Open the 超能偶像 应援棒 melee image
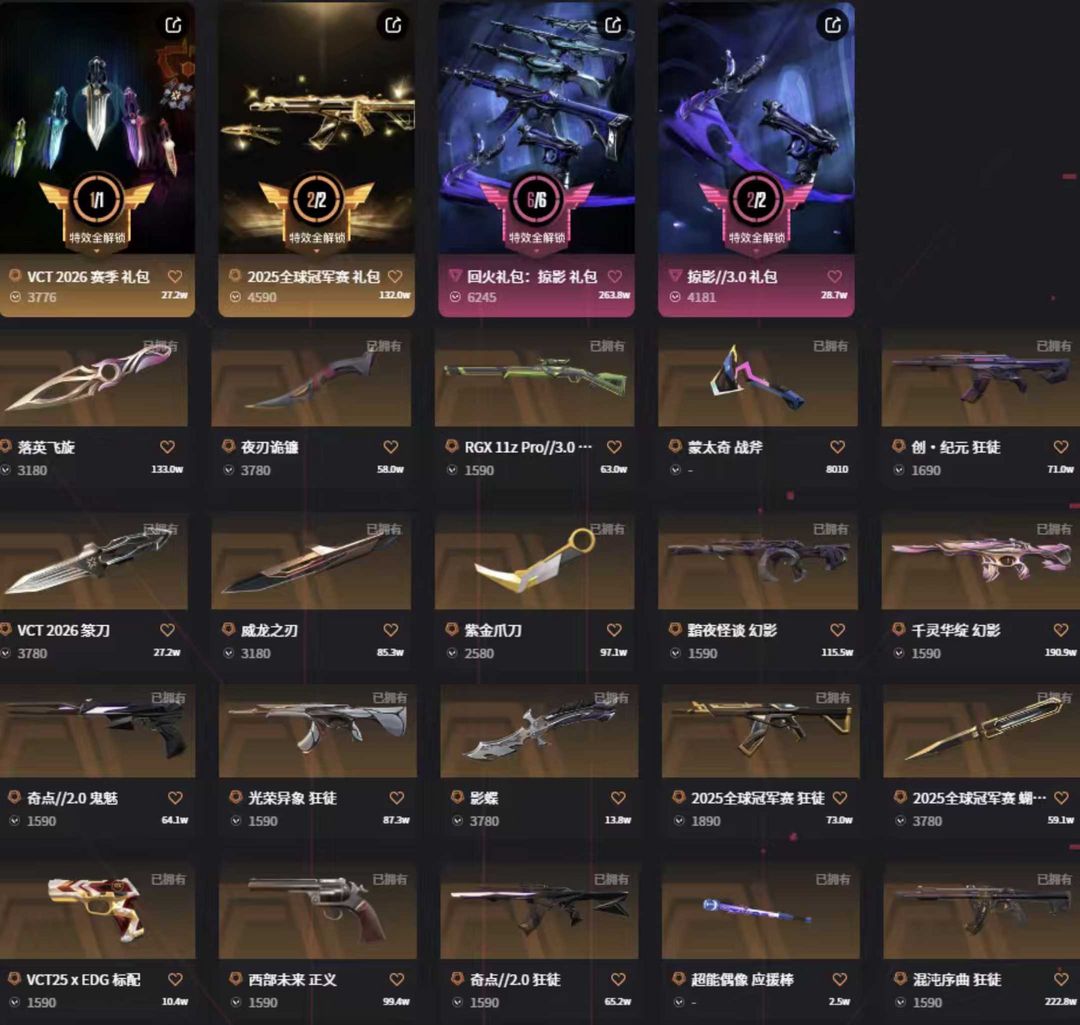The width and height of the screenshot is (1080, 1025). coord(760,911)
